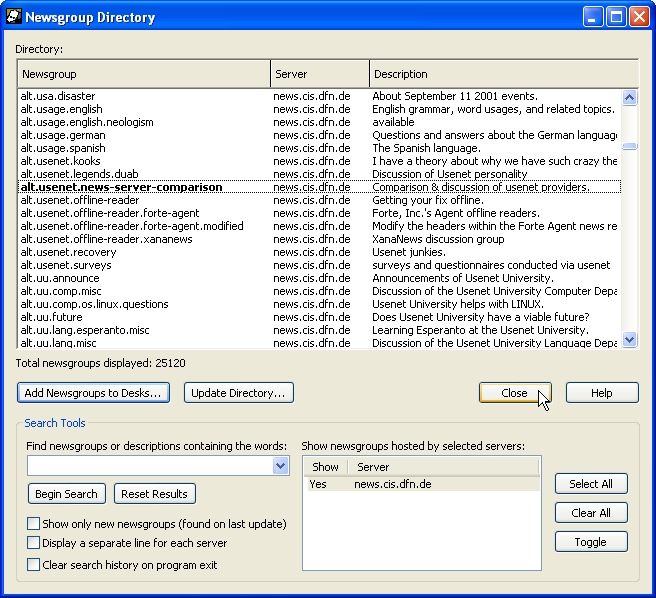Click the Update Directory button
The height and width of the screenshot is (598, 656).
239,393
